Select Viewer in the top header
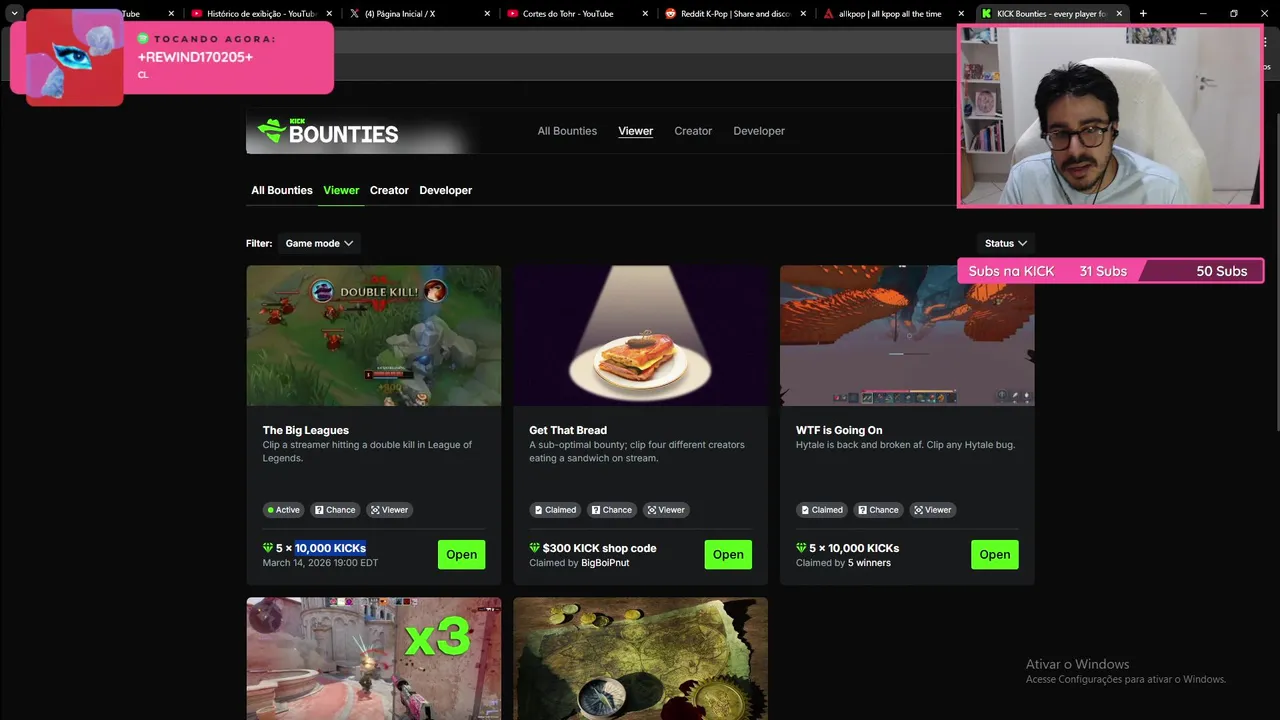1280x720 pixels. coord(635,131)
